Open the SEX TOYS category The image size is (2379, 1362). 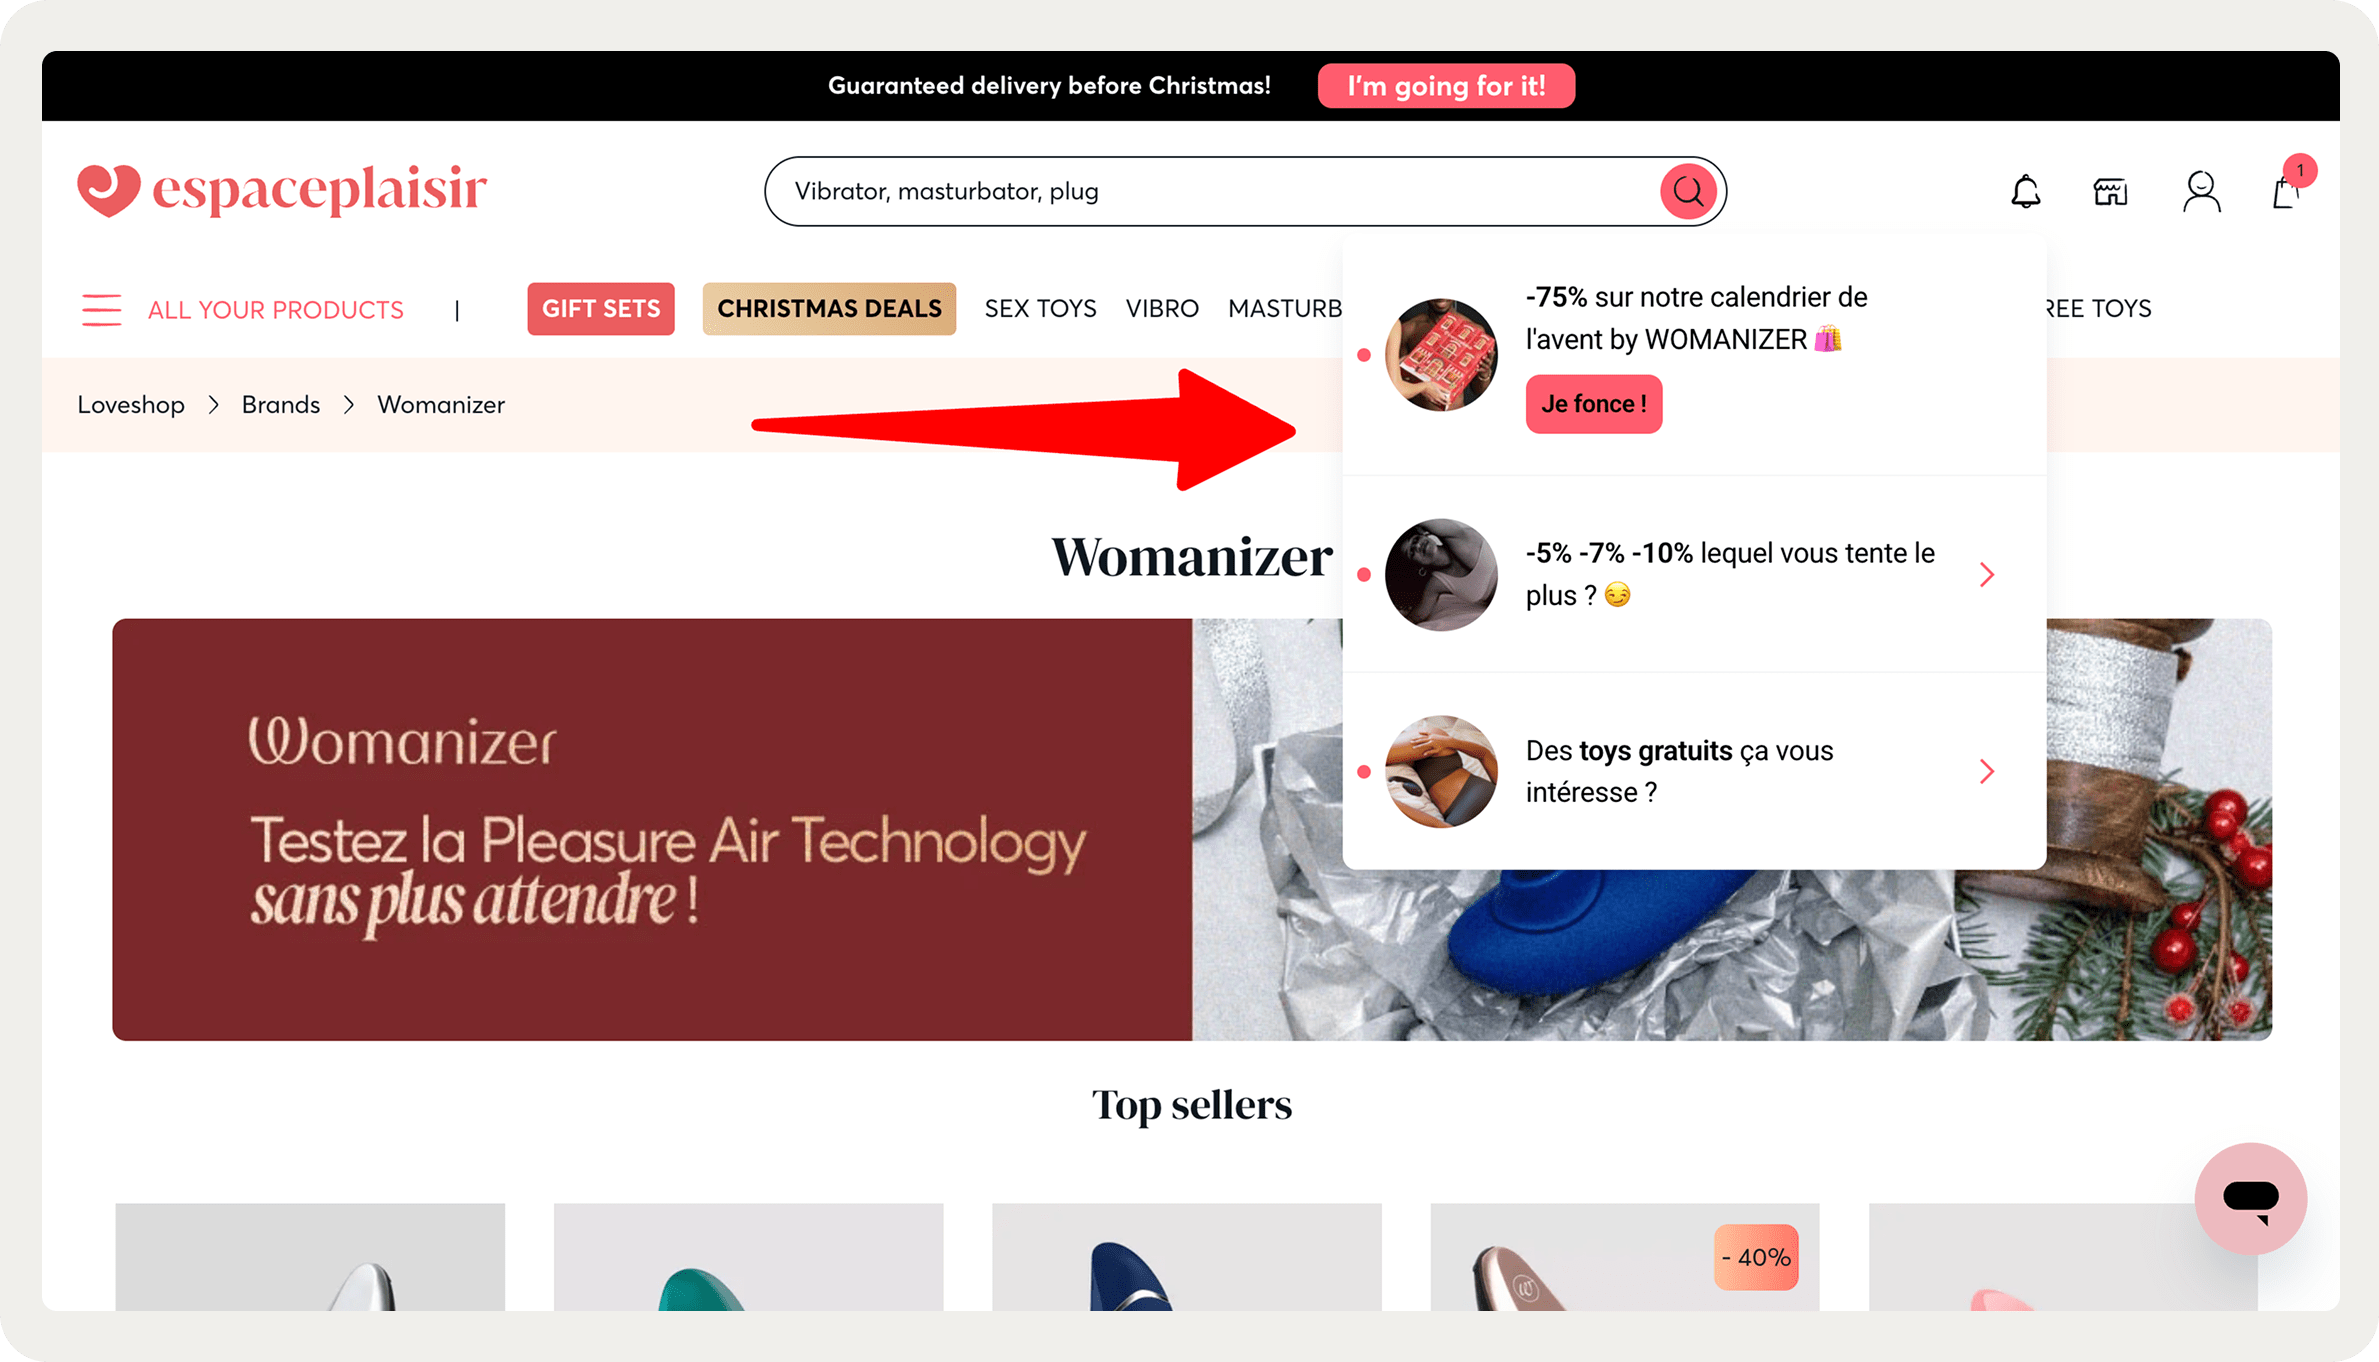pos(1040,309)
